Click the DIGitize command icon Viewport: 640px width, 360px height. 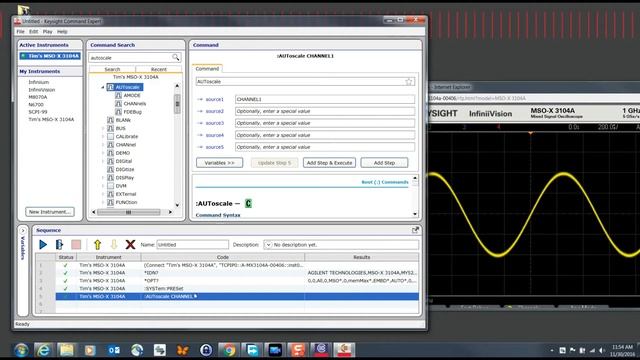pyautogui.click(x=110, y=169)
